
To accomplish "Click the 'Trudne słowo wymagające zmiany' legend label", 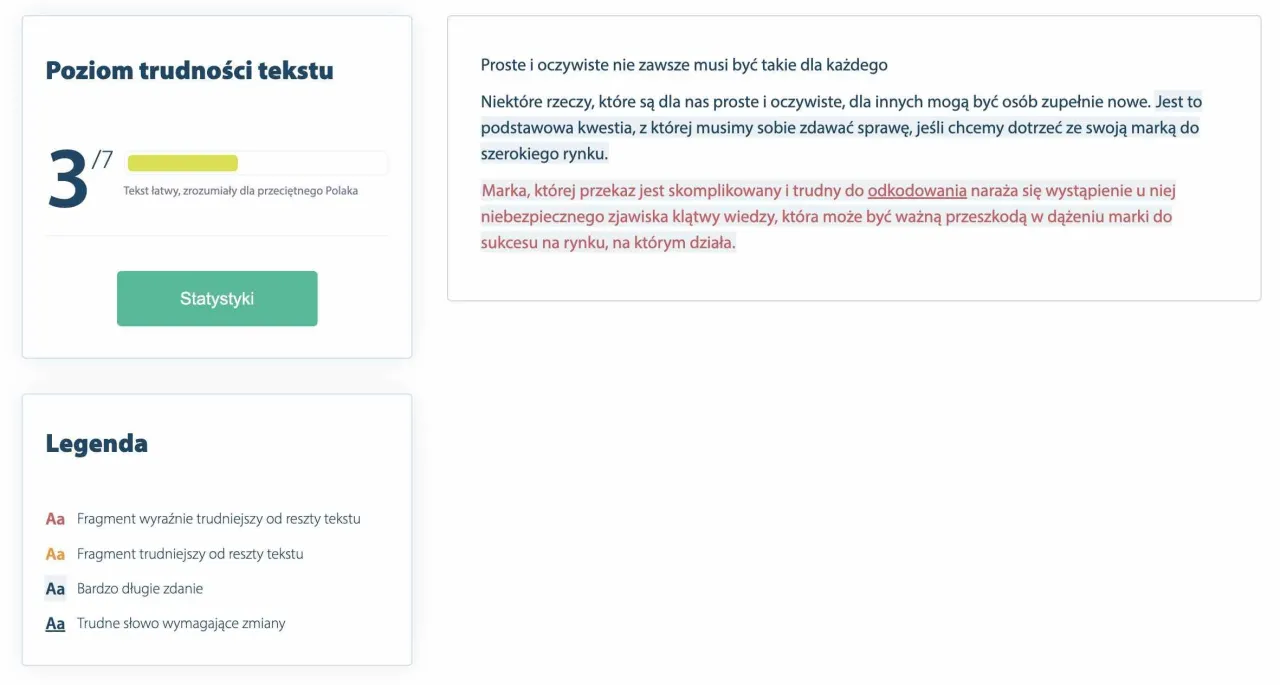I will tap(181, 624).
